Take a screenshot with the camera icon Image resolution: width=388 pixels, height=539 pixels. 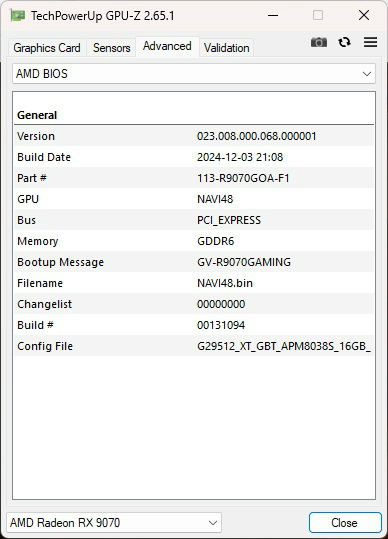[x=319, y=42]
